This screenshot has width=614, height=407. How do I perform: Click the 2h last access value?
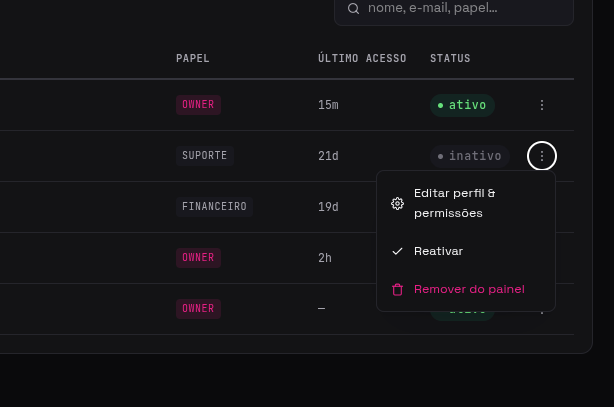tap(325, 258)
